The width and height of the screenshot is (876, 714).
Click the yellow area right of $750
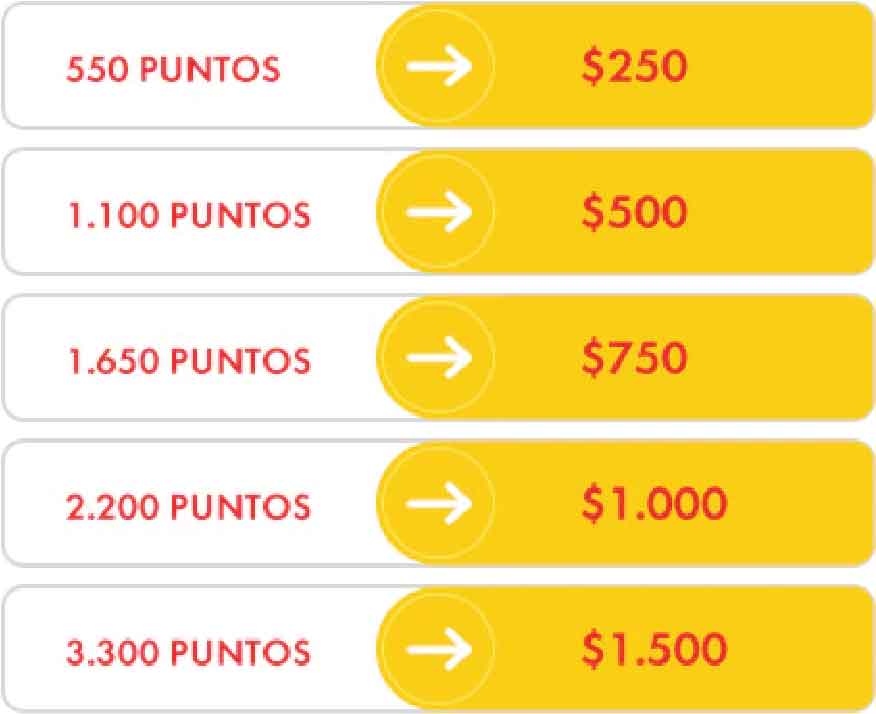[x=779, y=358]
